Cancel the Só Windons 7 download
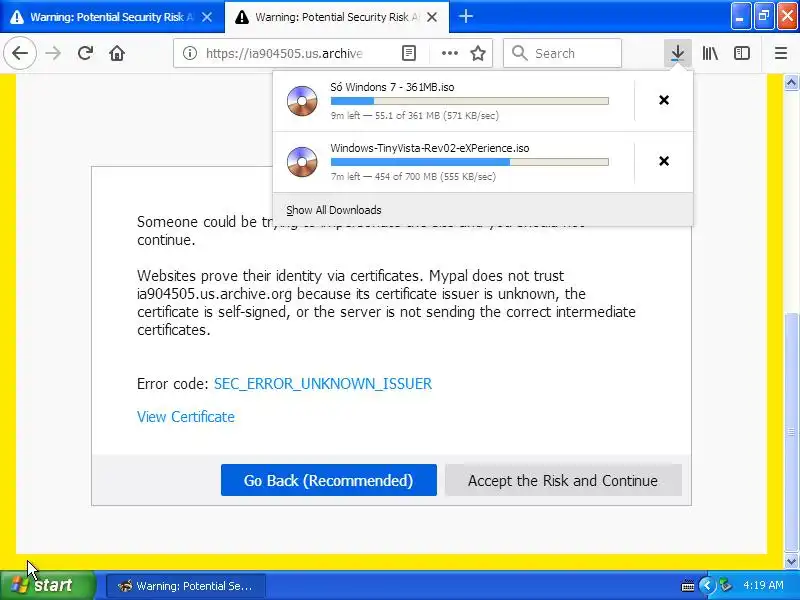Screen dimensions: 800x600 tap(664, 100)
